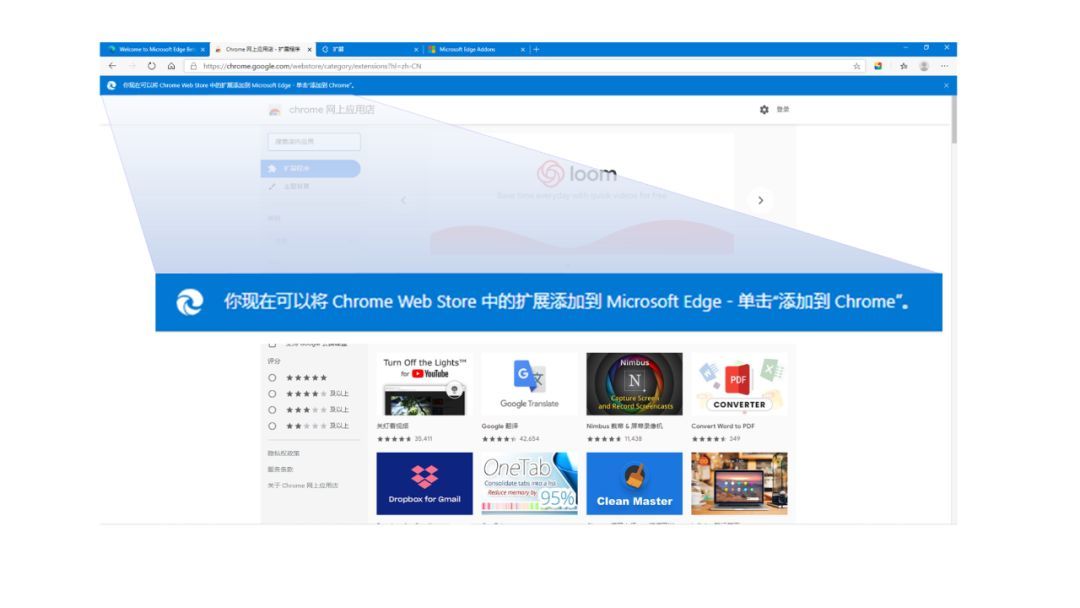Viewport: 1080px width, 608px height.
Task: Switch to the Microsoft Edge Addons tab
Action: click(x=476, y=50)
